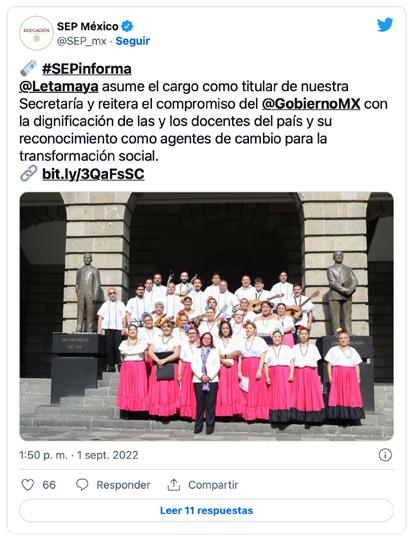This screenshot has width=415, height=543.
Task: Click the newspaper emoji before hashtag
Action: pyautogui.click(x=28, y=68)
